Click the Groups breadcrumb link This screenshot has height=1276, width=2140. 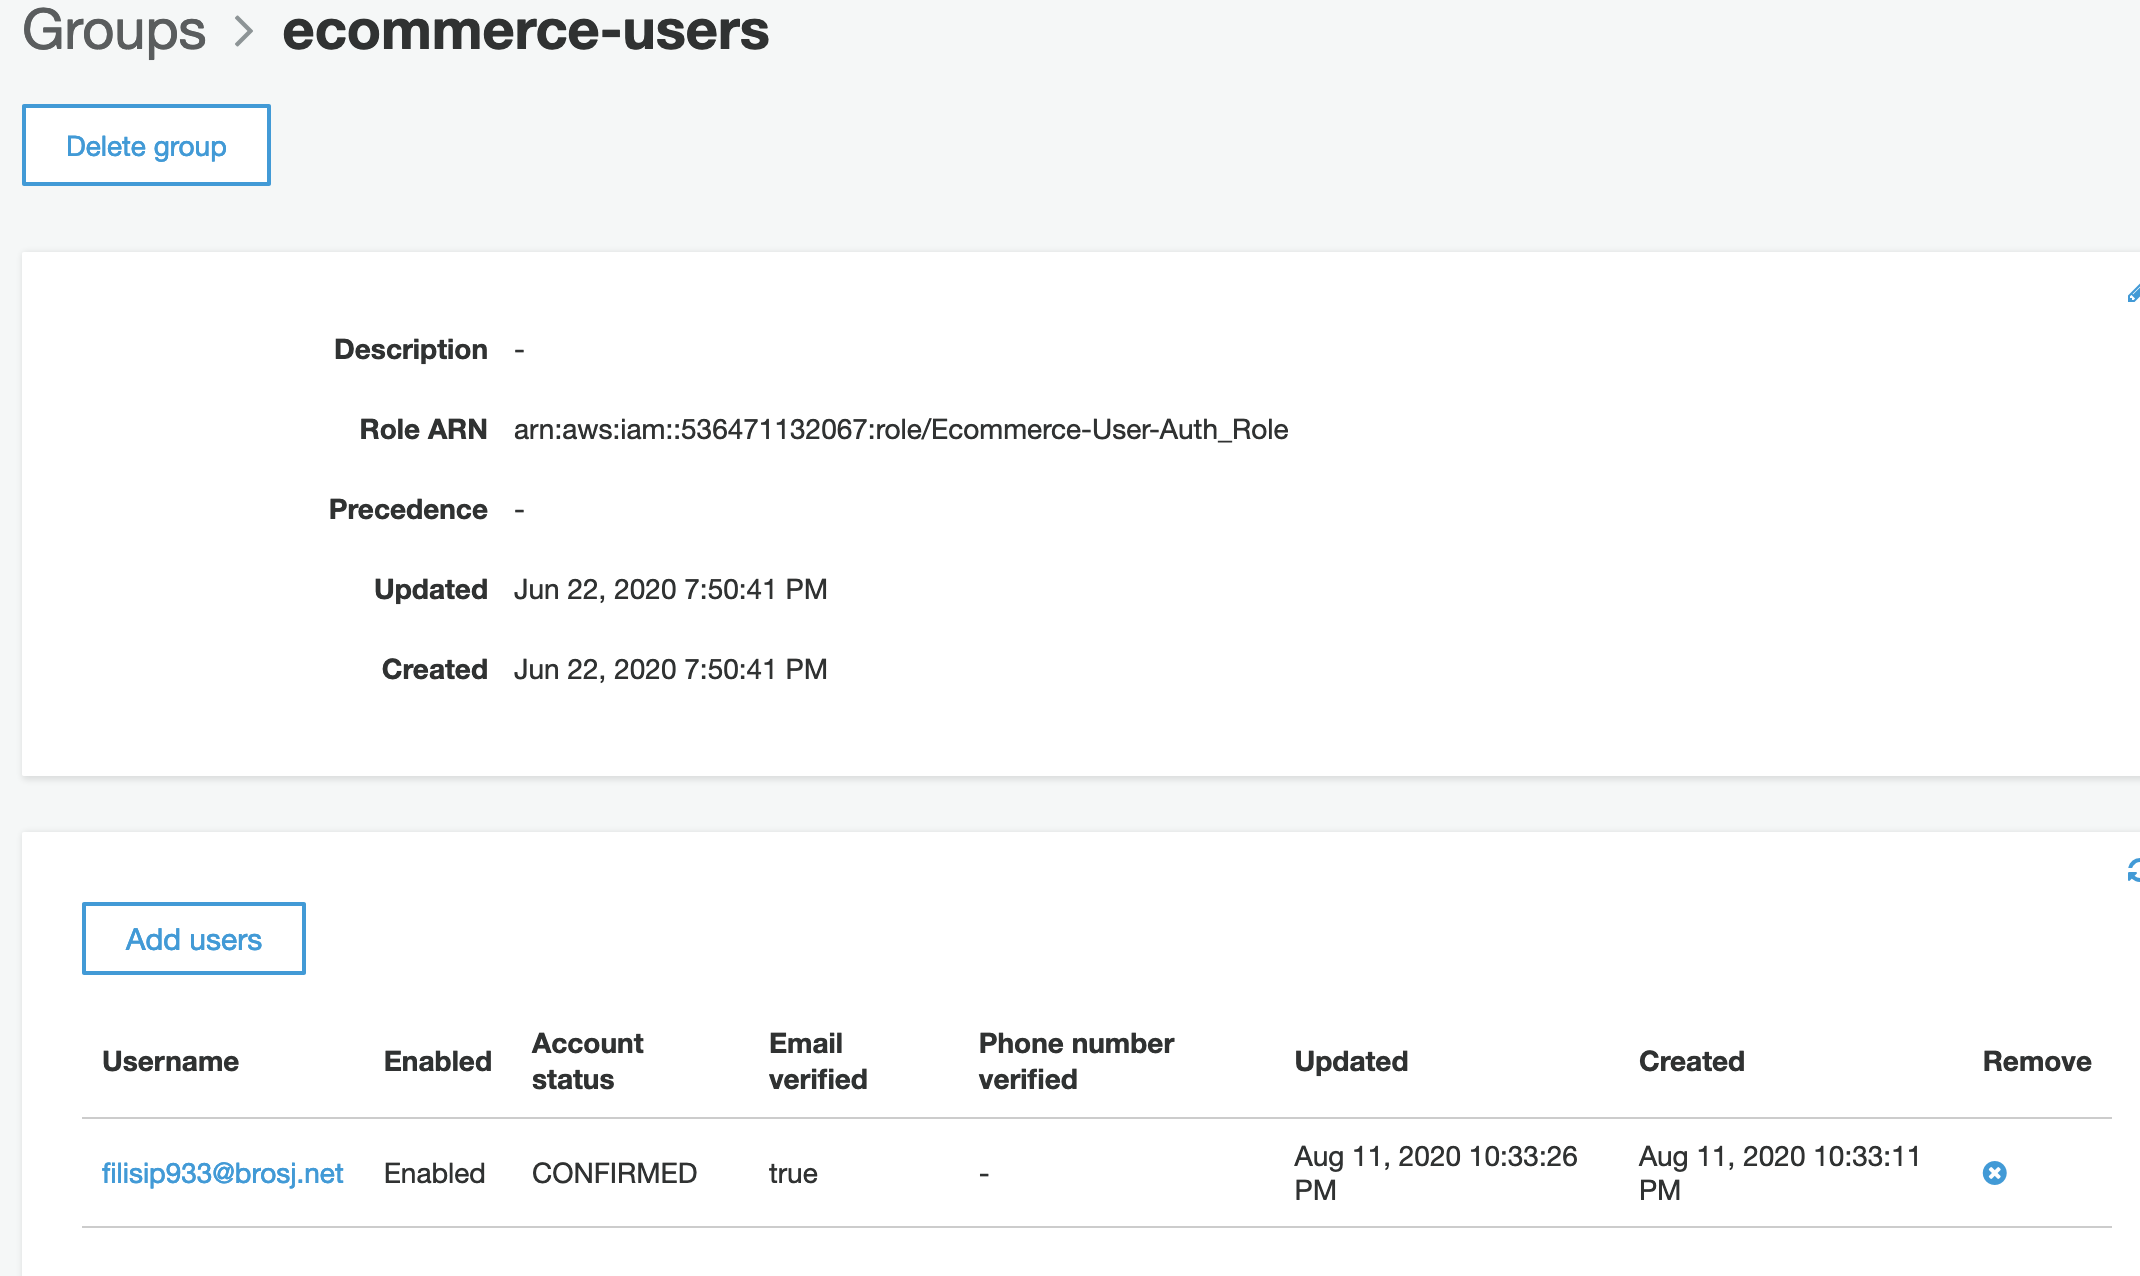pyautogui.click(x=114, y=30)
